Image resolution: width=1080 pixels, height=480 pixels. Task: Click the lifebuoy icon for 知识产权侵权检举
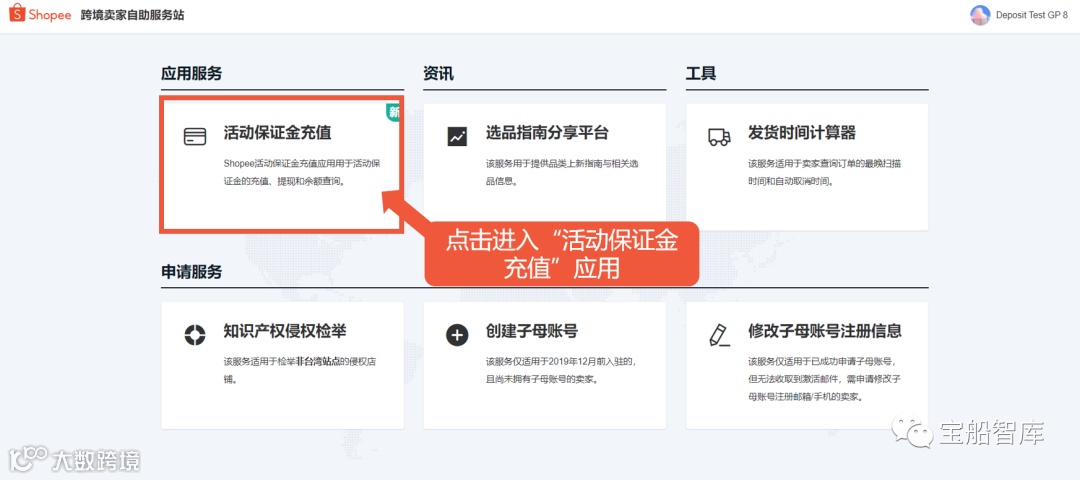[195, 335]
